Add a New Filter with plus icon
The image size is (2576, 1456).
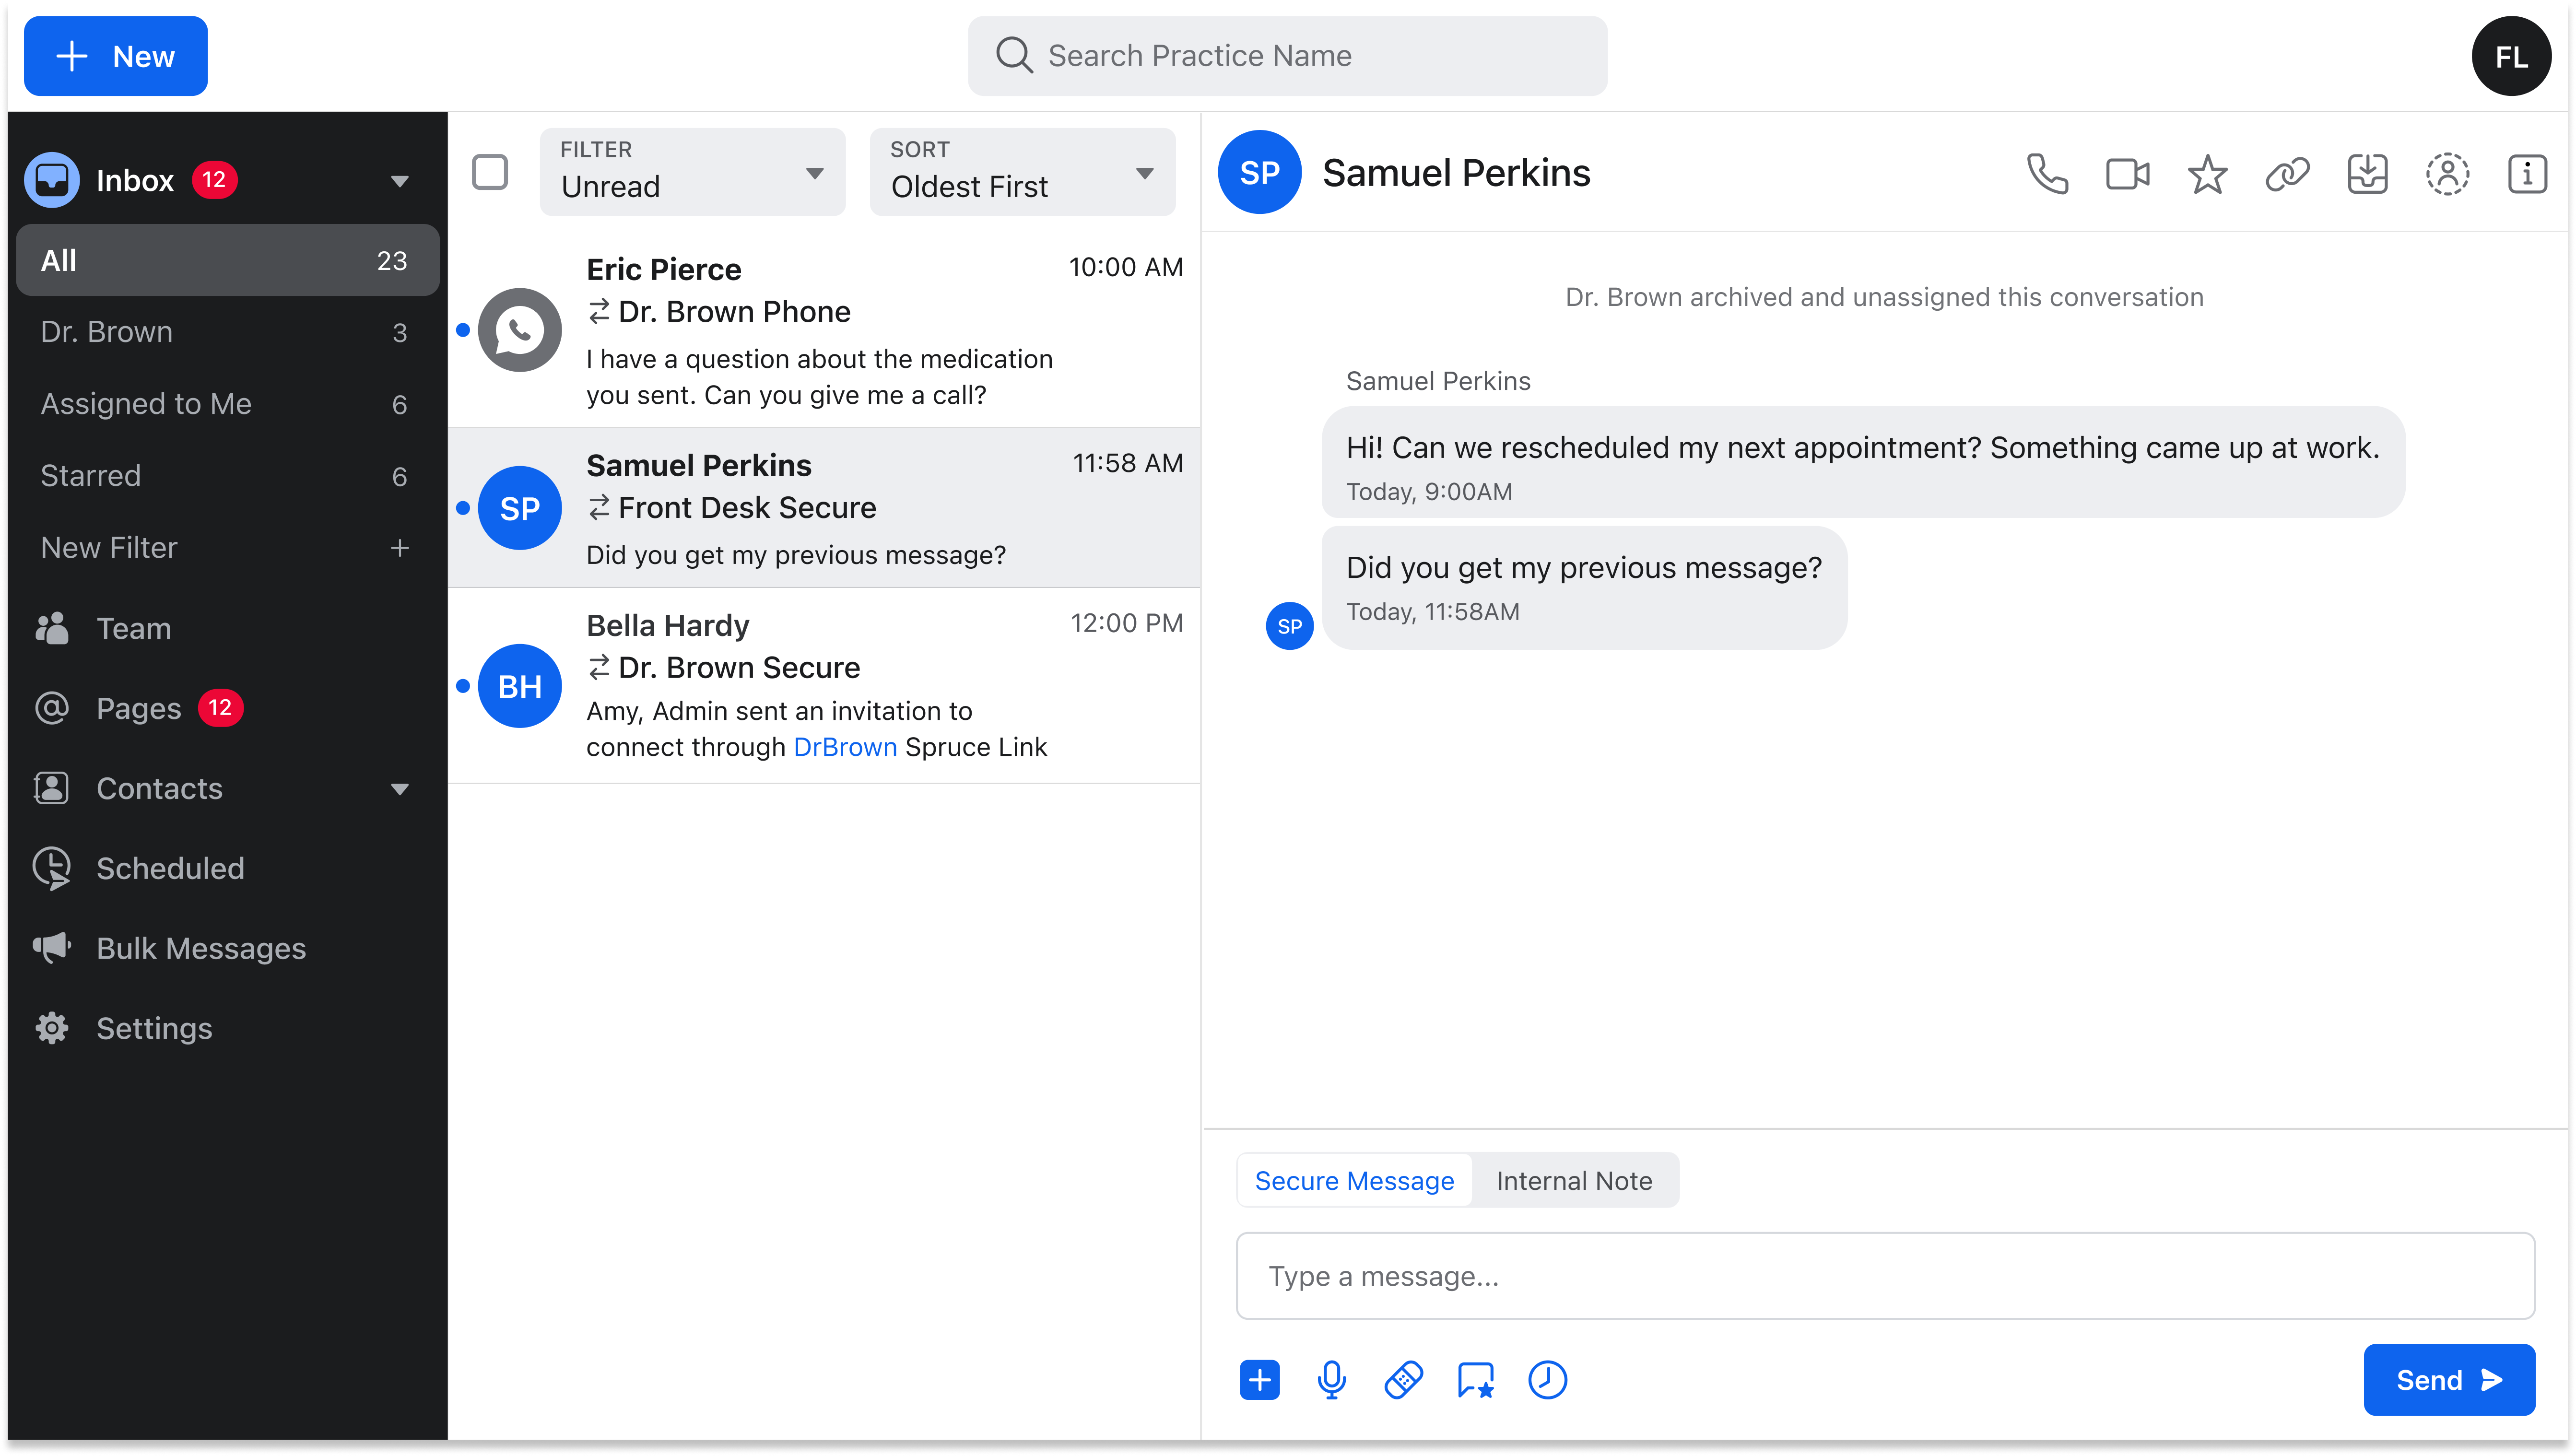399,548
